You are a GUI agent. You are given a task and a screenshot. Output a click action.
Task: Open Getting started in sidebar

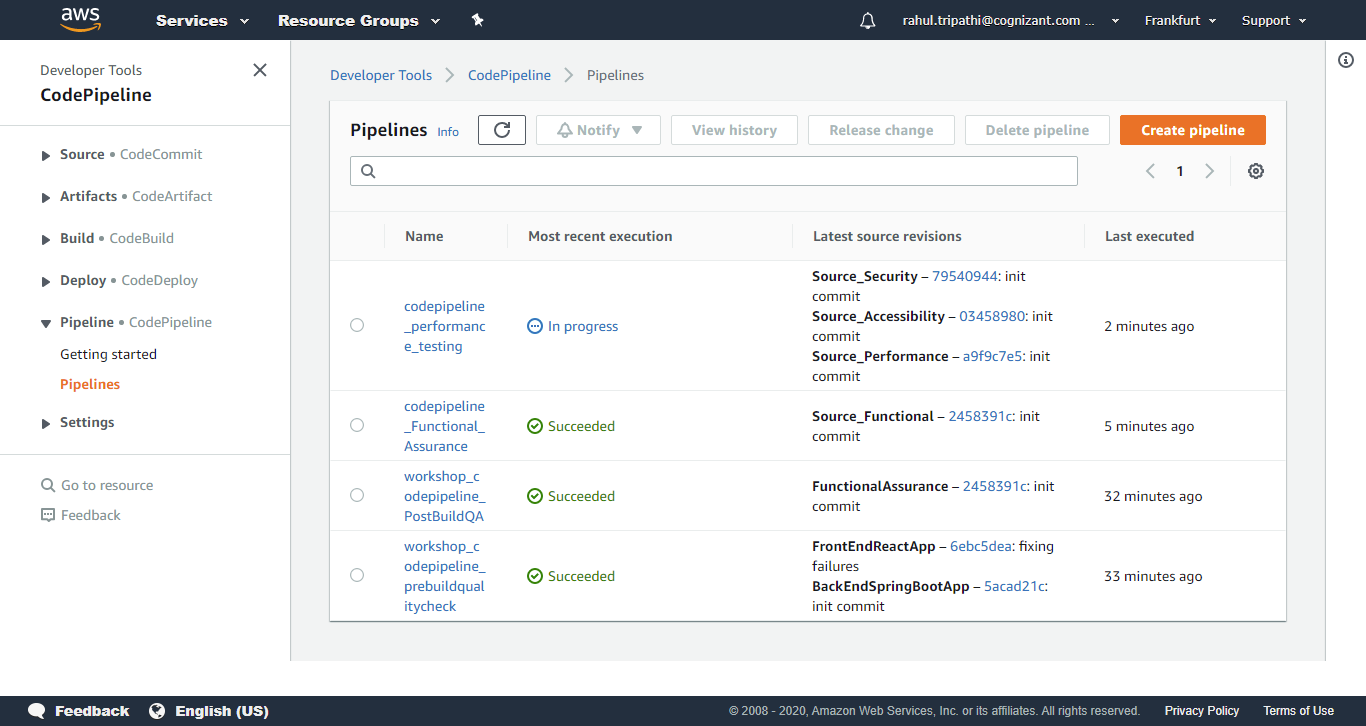pos(108,354)
